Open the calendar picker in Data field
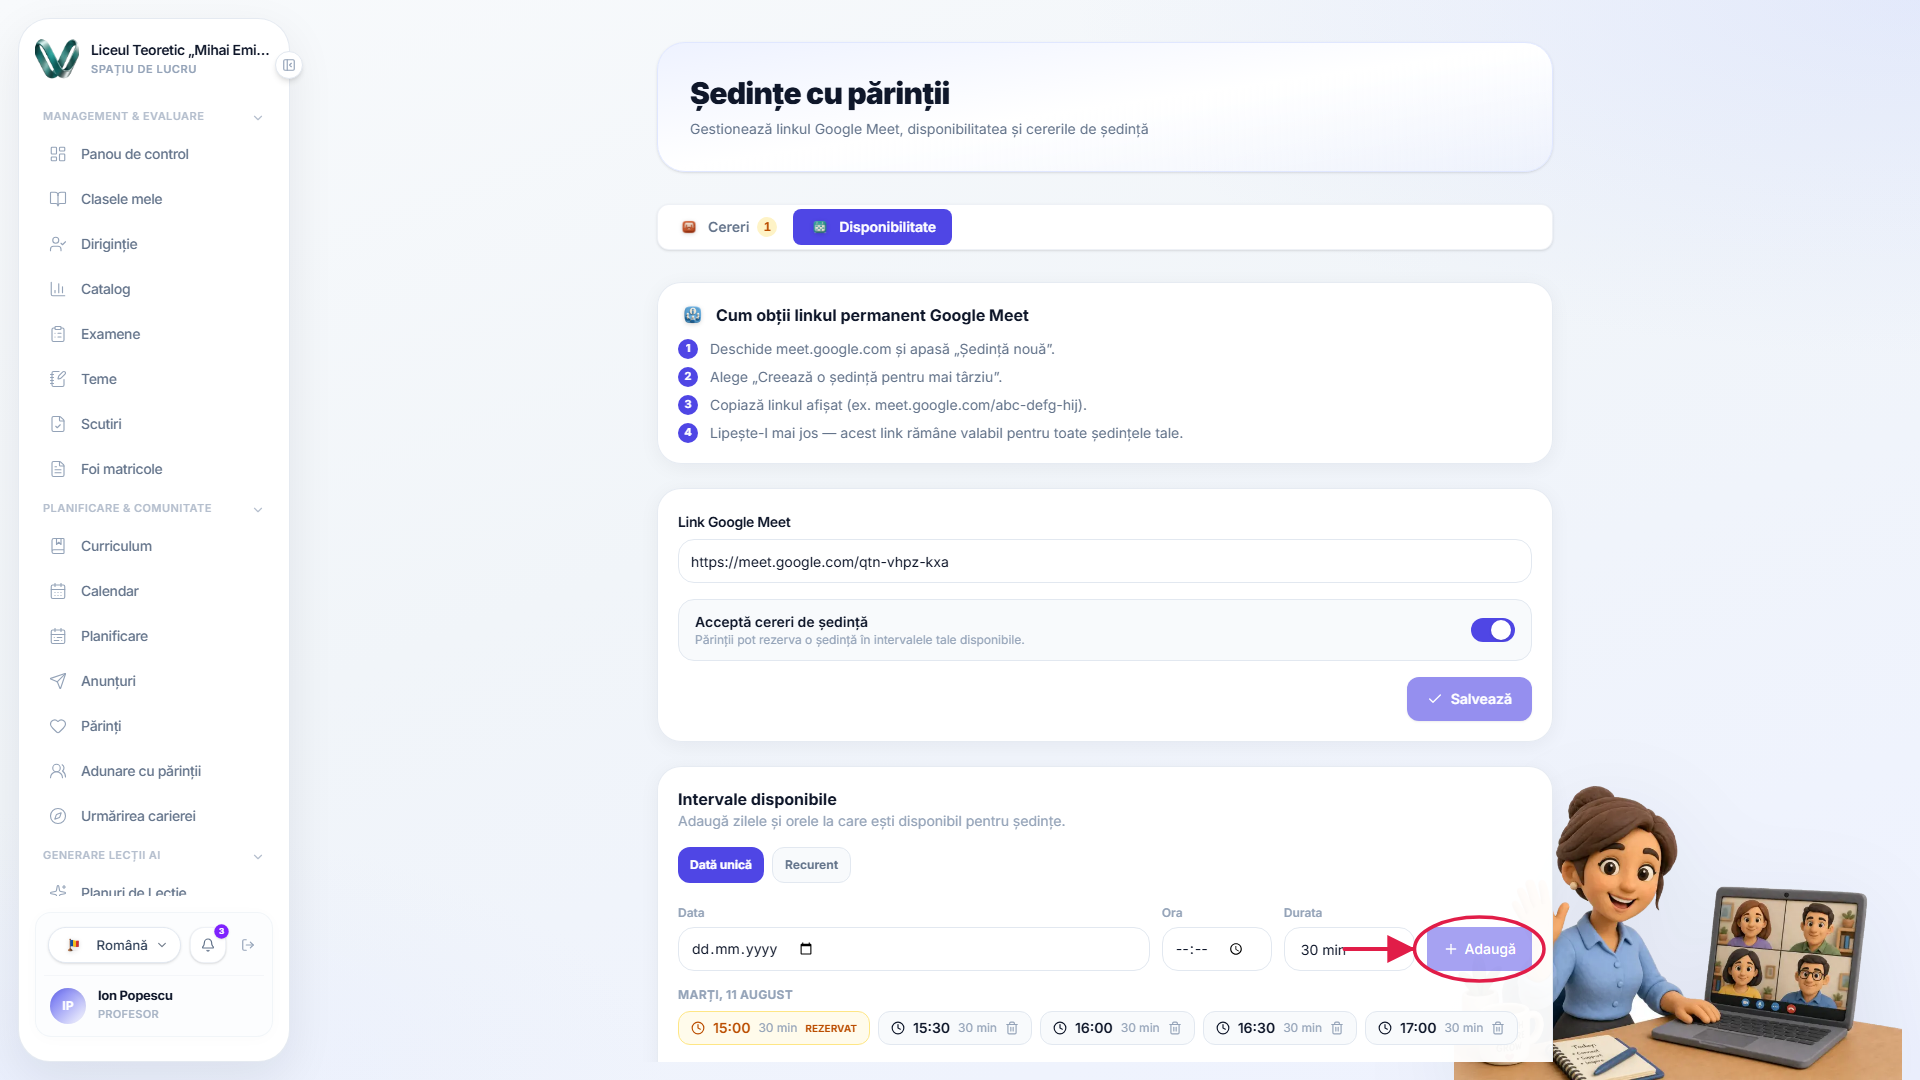Viewport: 1920px width, 1080px height. tap(806, 949)
